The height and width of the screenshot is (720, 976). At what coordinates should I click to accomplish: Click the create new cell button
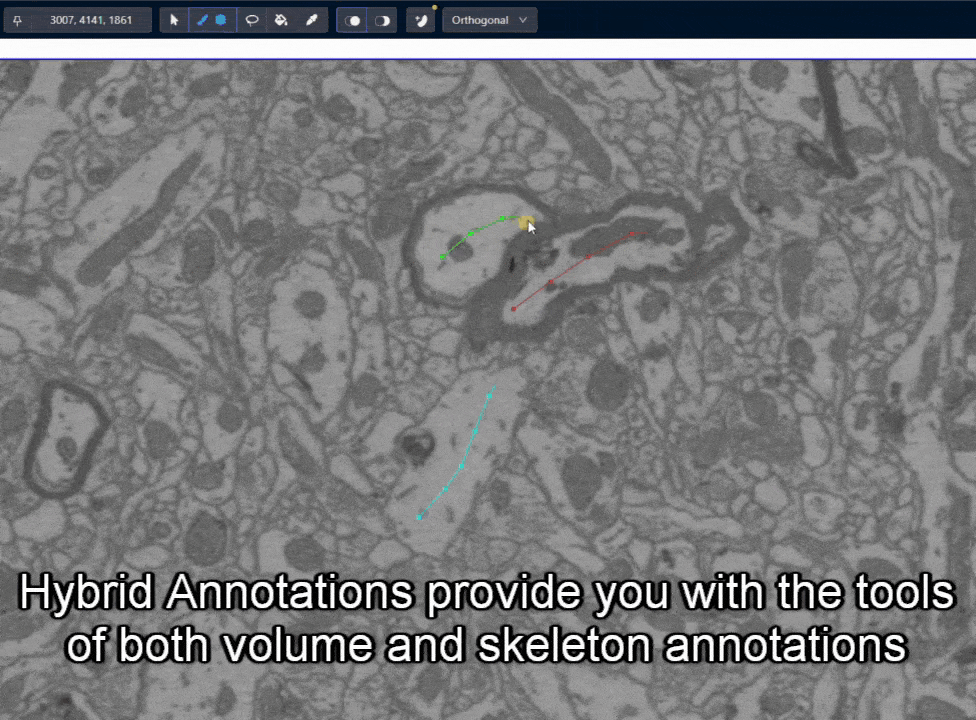[x=421, y=21]
